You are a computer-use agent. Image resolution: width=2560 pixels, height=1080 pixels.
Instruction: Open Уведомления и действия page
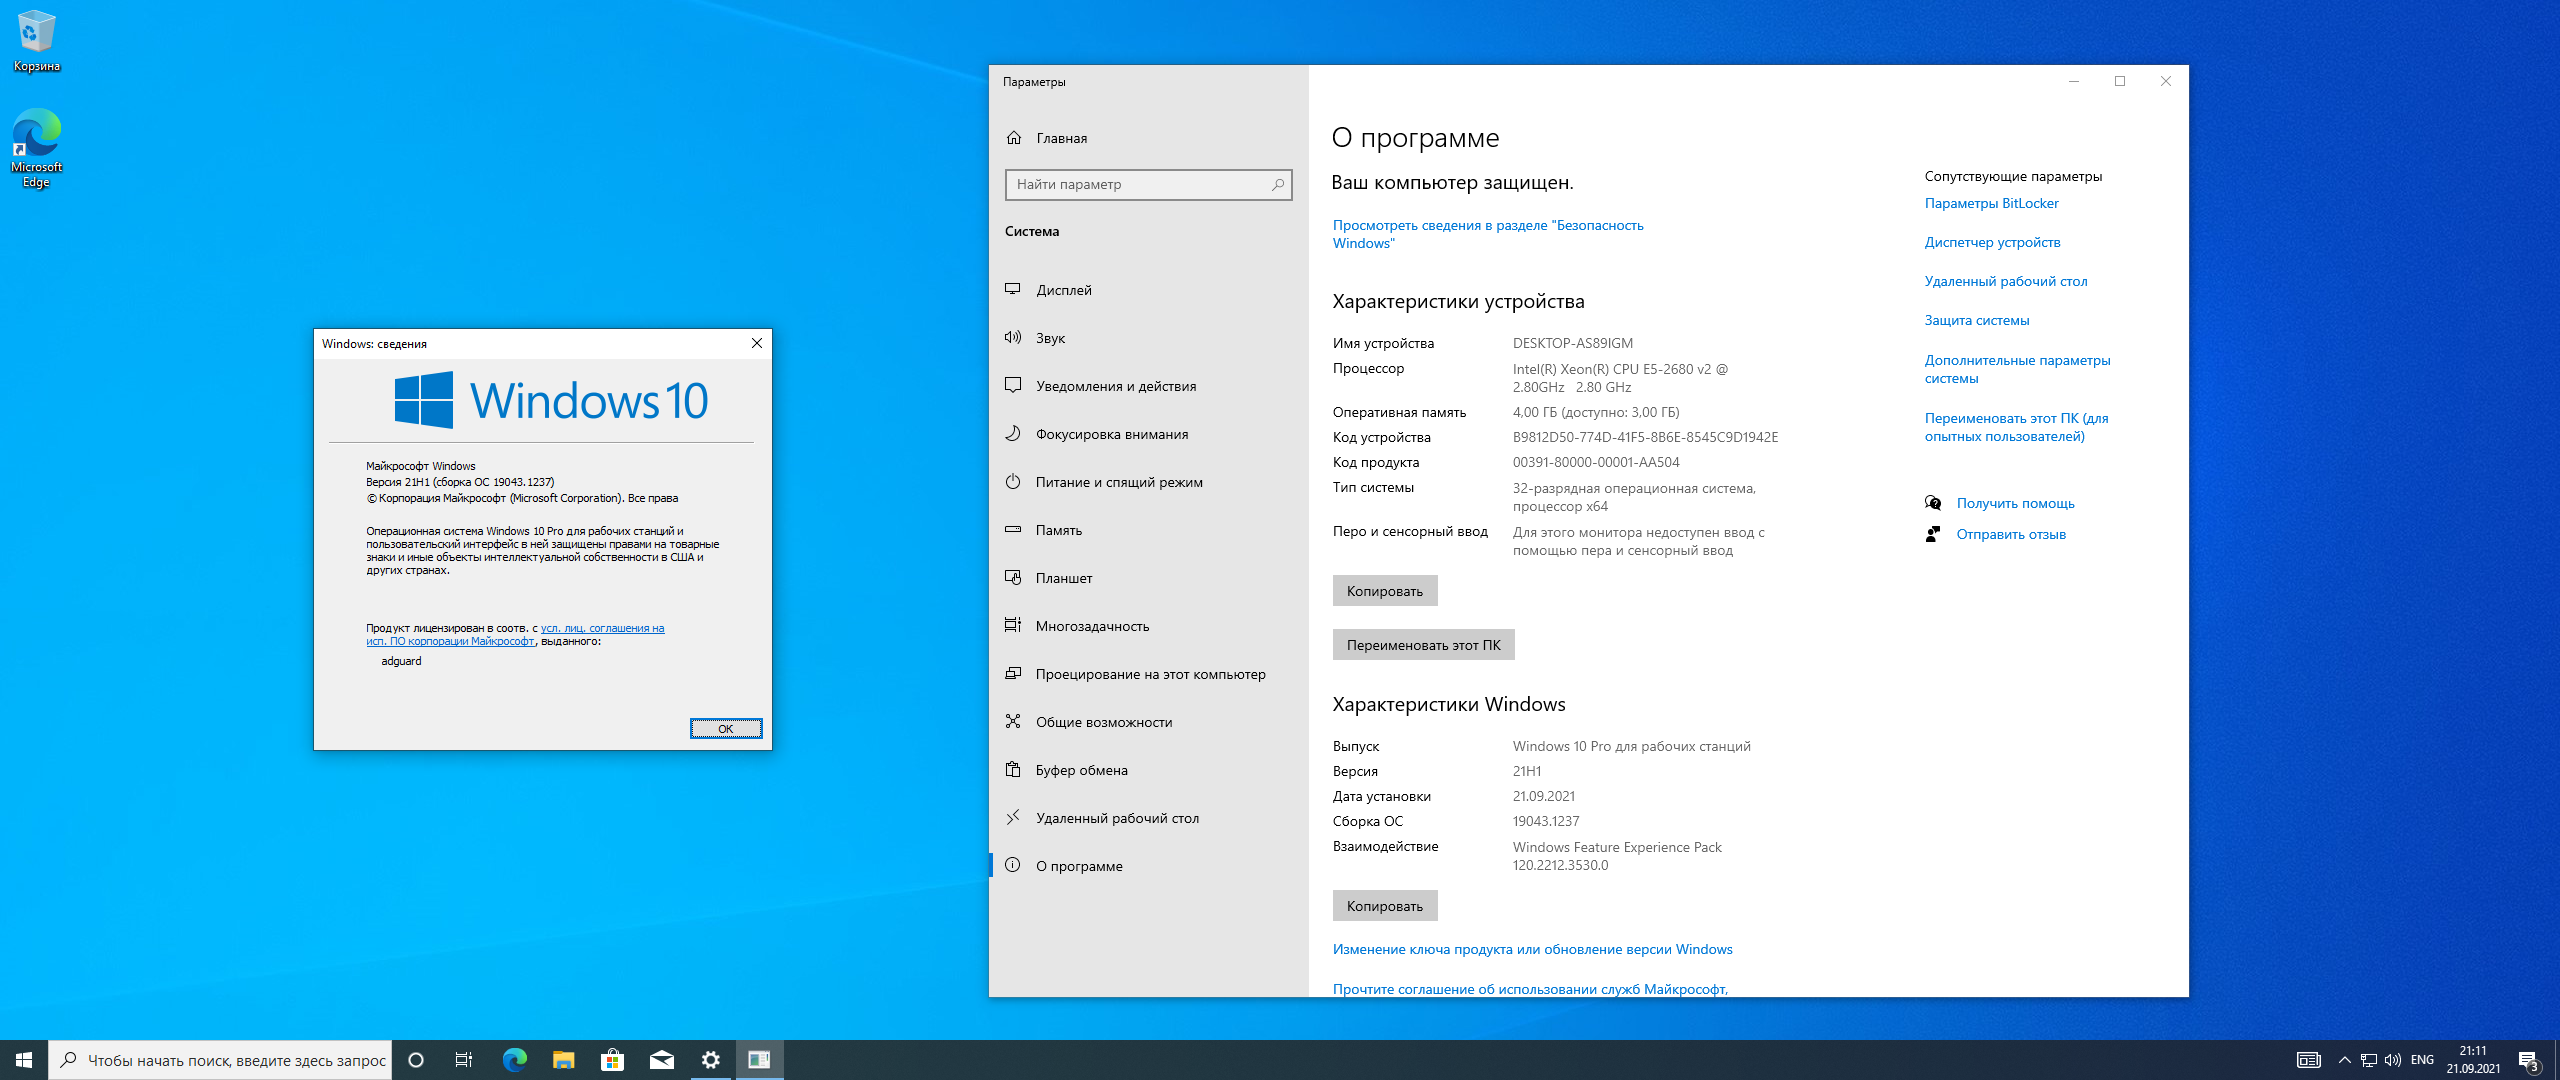(x=1148, y=386)
